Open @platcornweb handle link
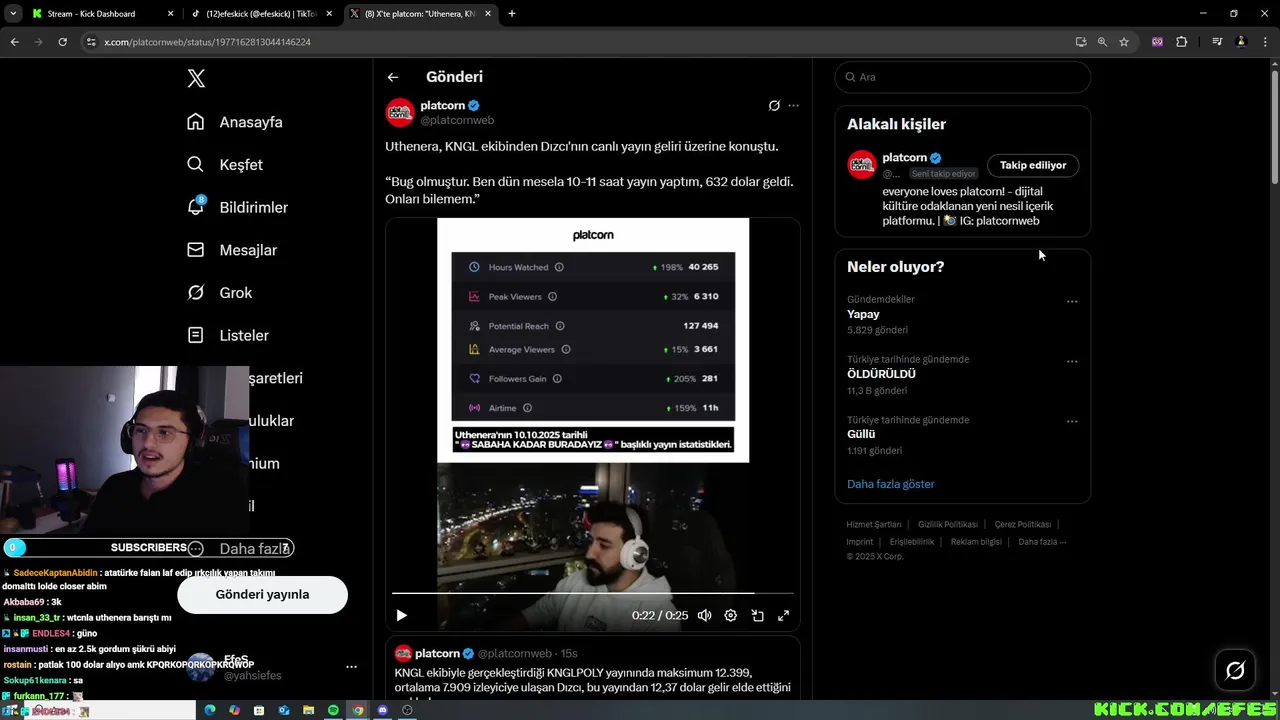The height and width of the screenshot is (720, 1280). tap(457, 120)
